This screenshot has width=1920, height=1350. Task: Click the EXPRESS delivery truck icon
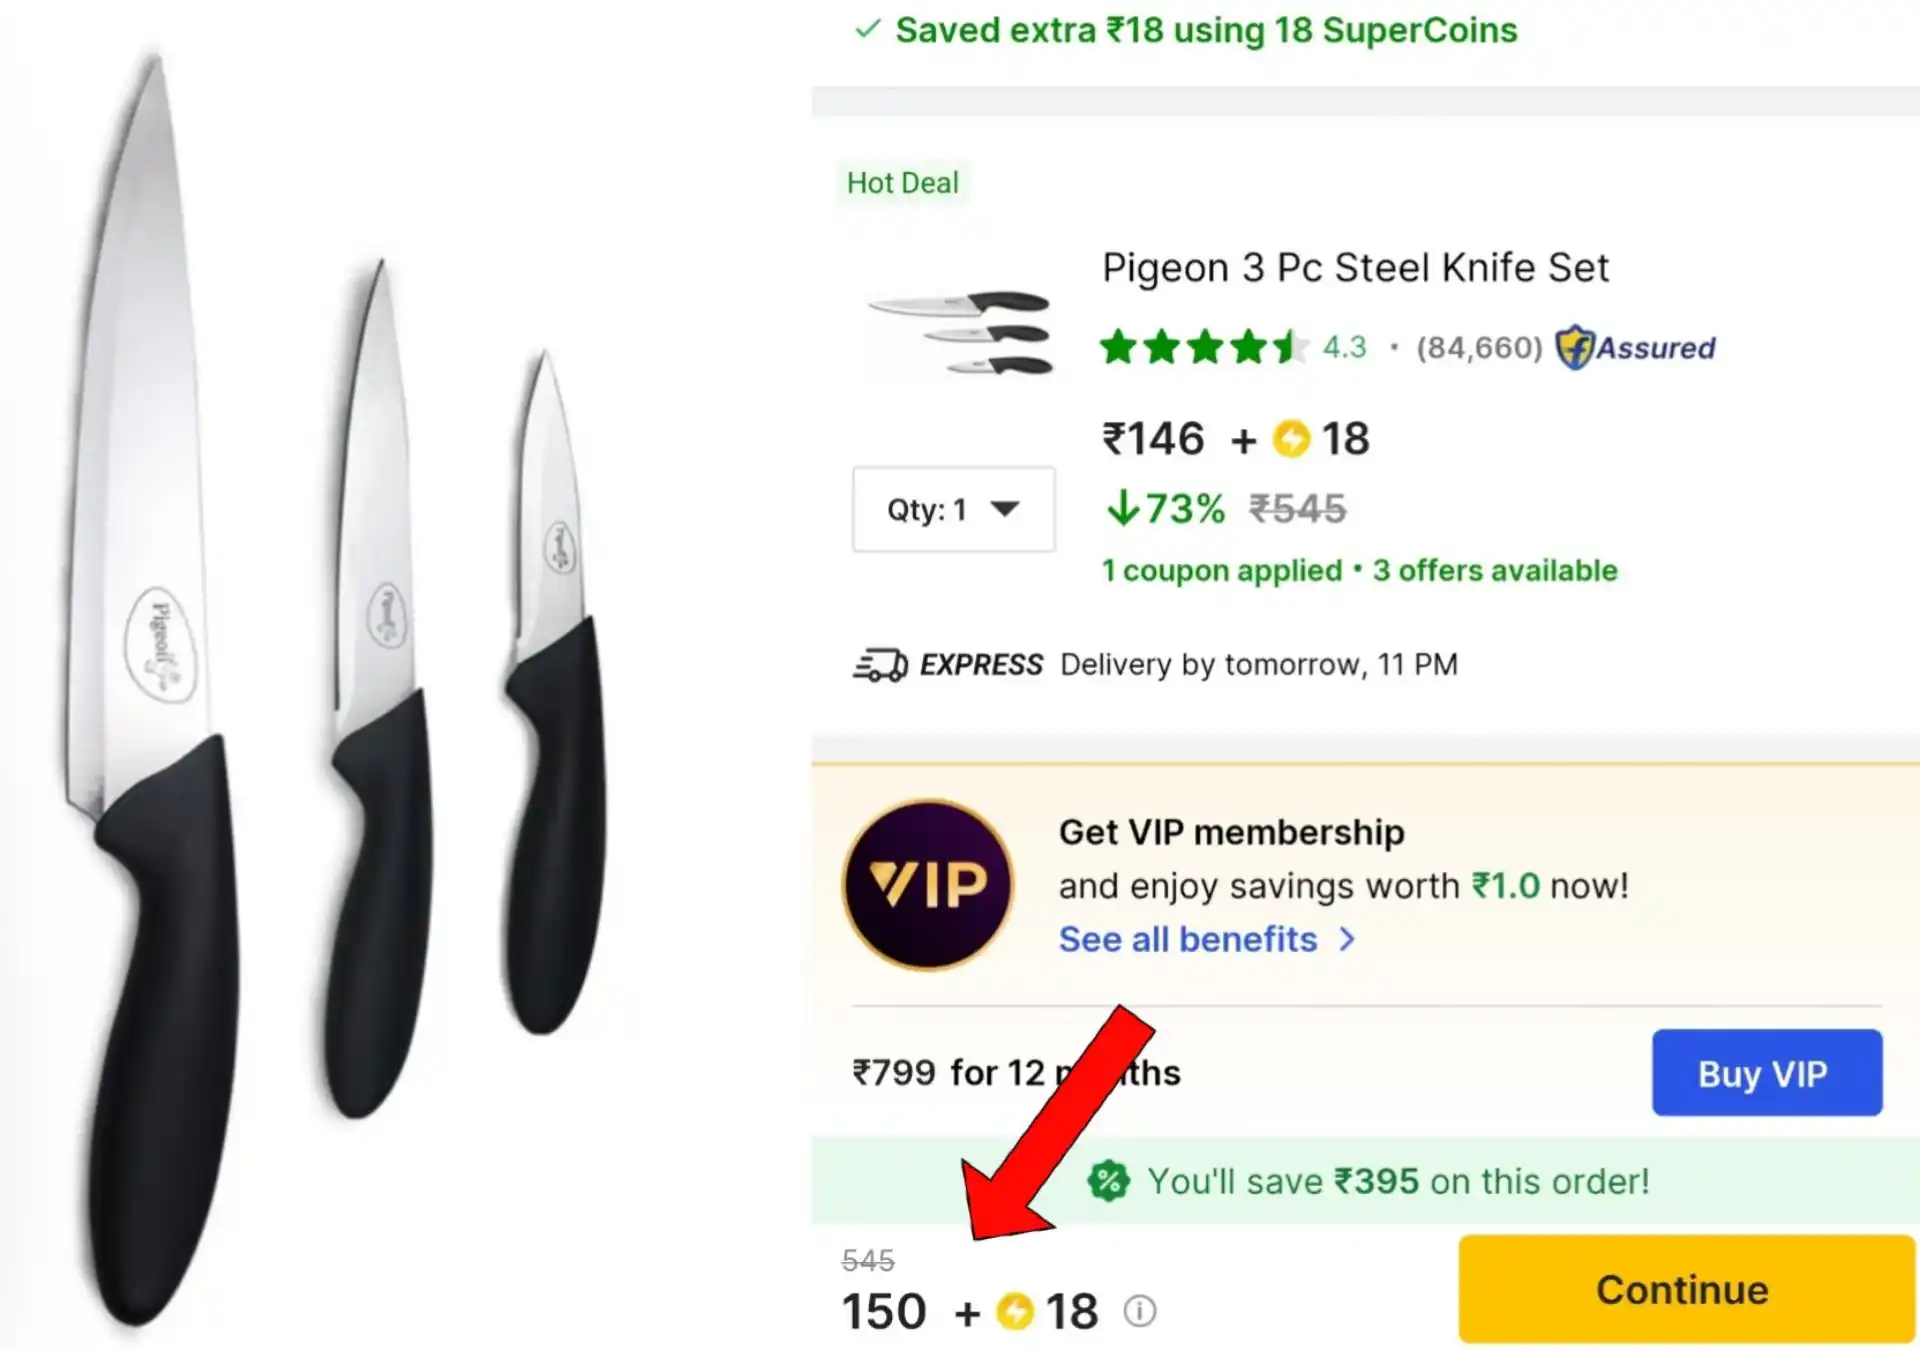[880, 663]
